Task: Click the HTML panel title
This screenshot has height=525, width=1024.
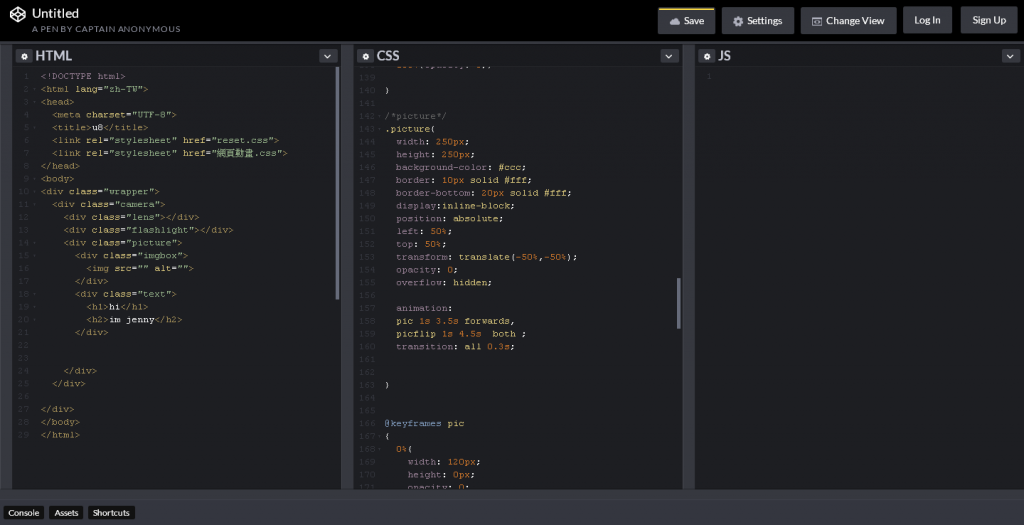Action: pos(54,56)
